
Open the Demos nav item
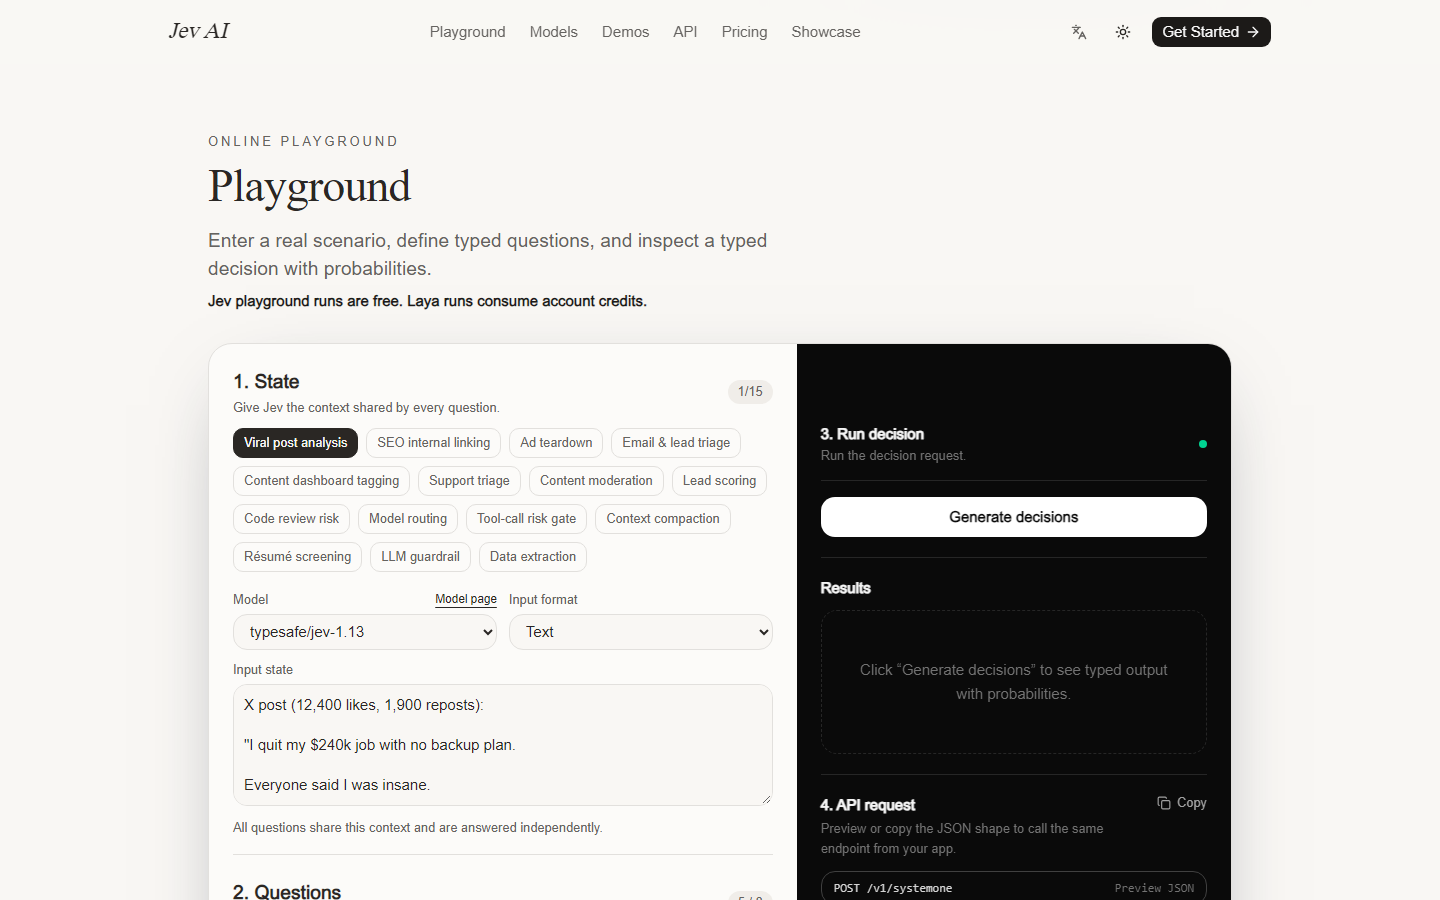pos(626,32)
